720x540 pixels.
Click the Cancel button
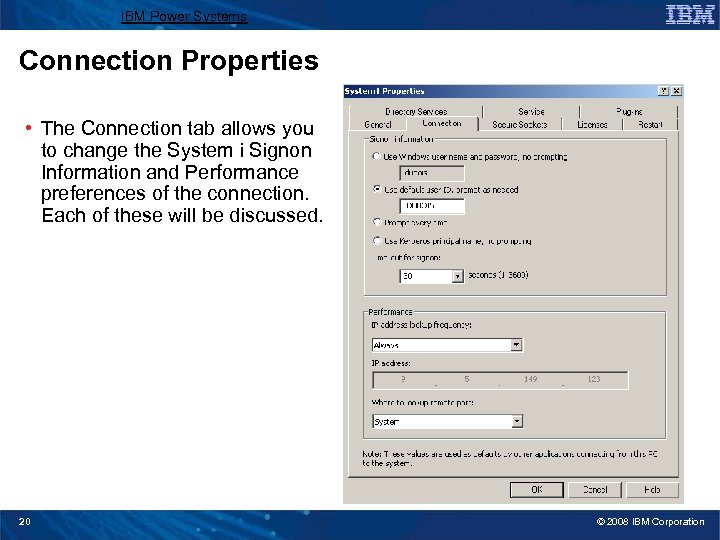(595, 490)
